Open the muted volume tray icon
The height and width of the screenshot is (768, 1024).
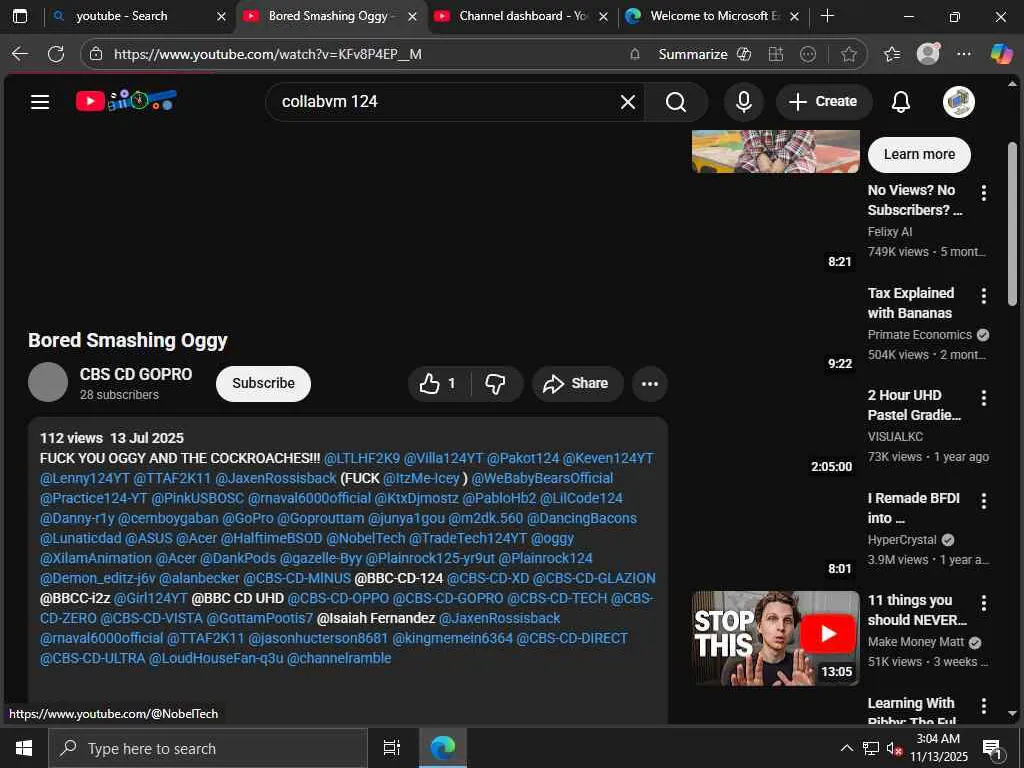click(894, 748)
